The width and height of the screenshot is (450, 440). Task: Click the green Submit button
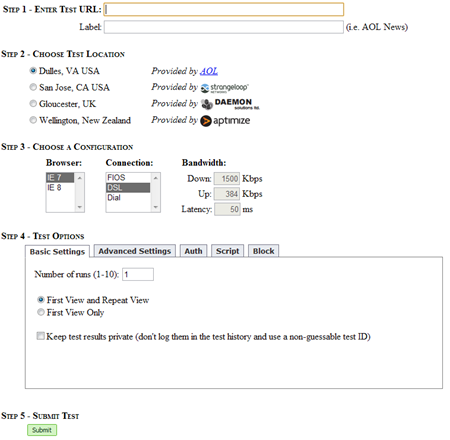click(42, 430)
